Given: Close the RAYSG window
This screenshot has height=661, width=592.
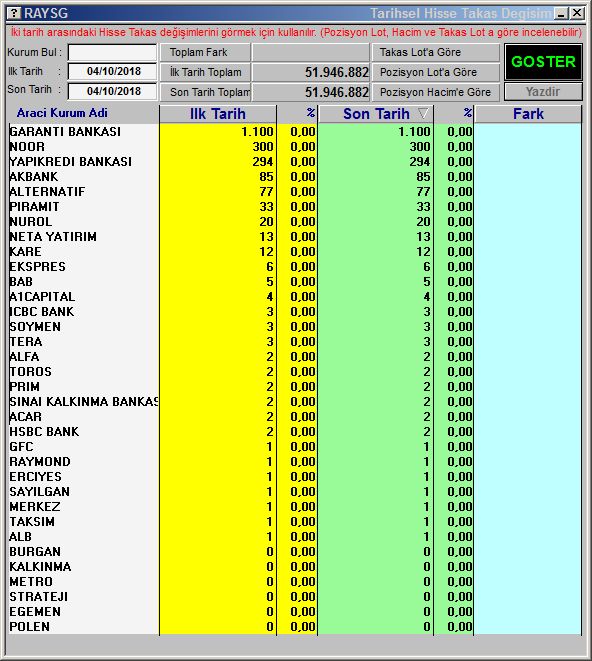Looking at the screenshot, I should 577,13.
